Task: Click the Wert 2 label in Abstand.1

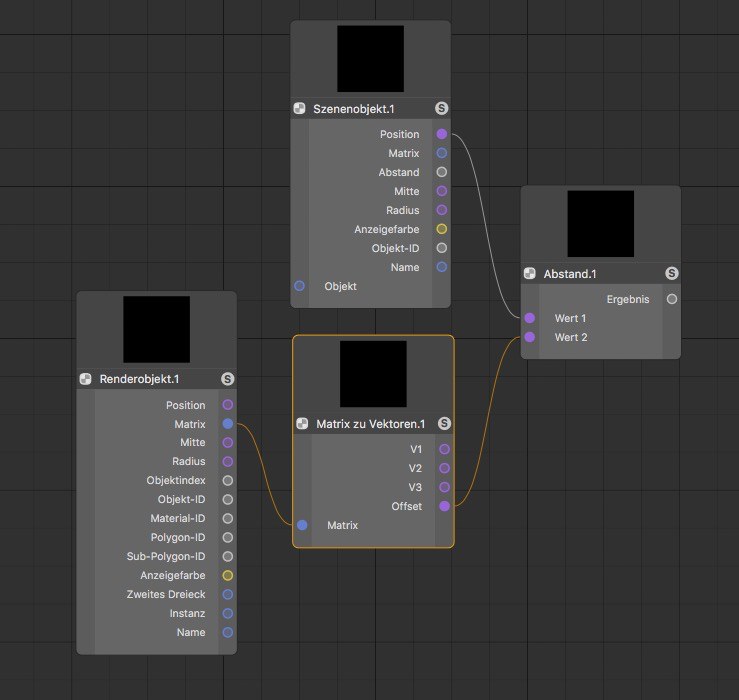Action: [571, 337]
